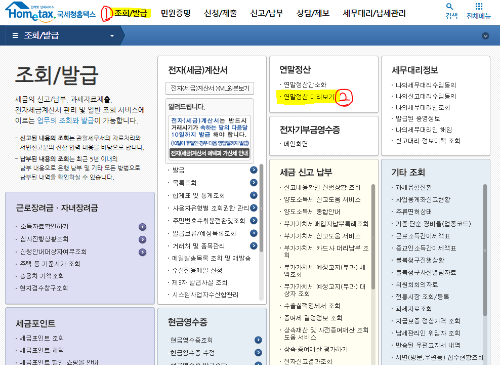Open the 양도소득세 신고도움 서비스 link
500x365 pixels.
(322, 200)
